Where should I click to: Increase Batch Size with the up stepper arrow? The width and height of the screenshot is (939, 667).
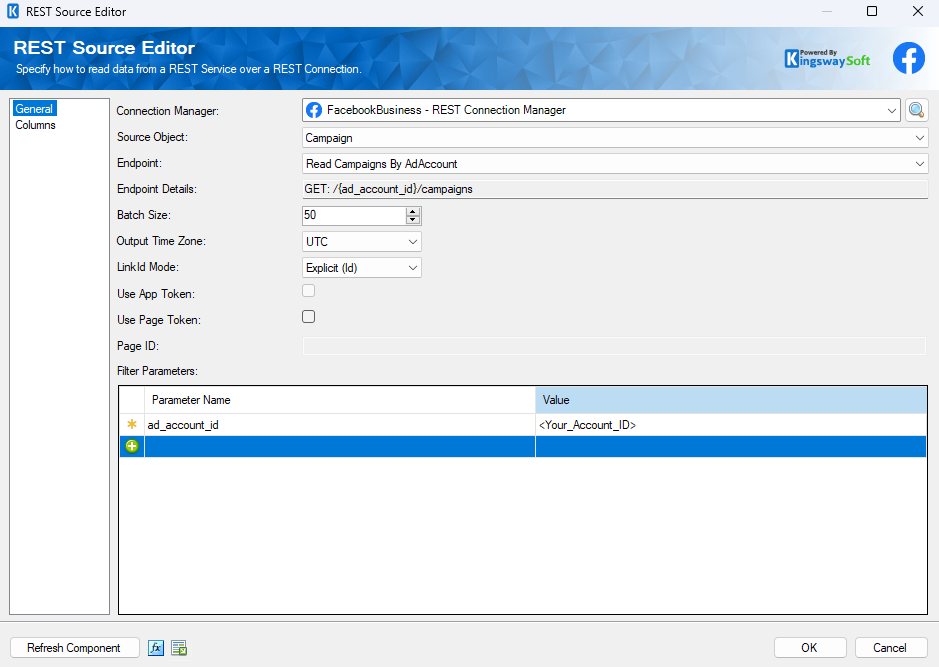413,211
